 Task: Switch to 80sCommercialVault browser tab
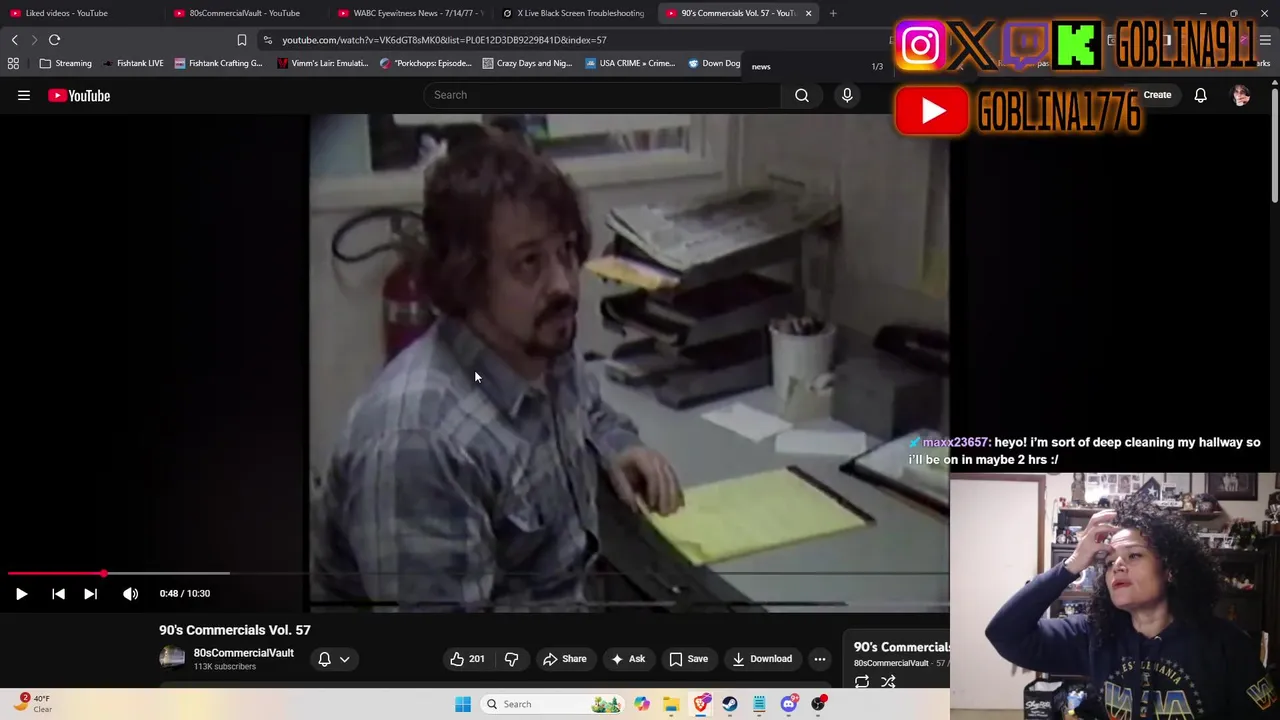click(245, 13)
